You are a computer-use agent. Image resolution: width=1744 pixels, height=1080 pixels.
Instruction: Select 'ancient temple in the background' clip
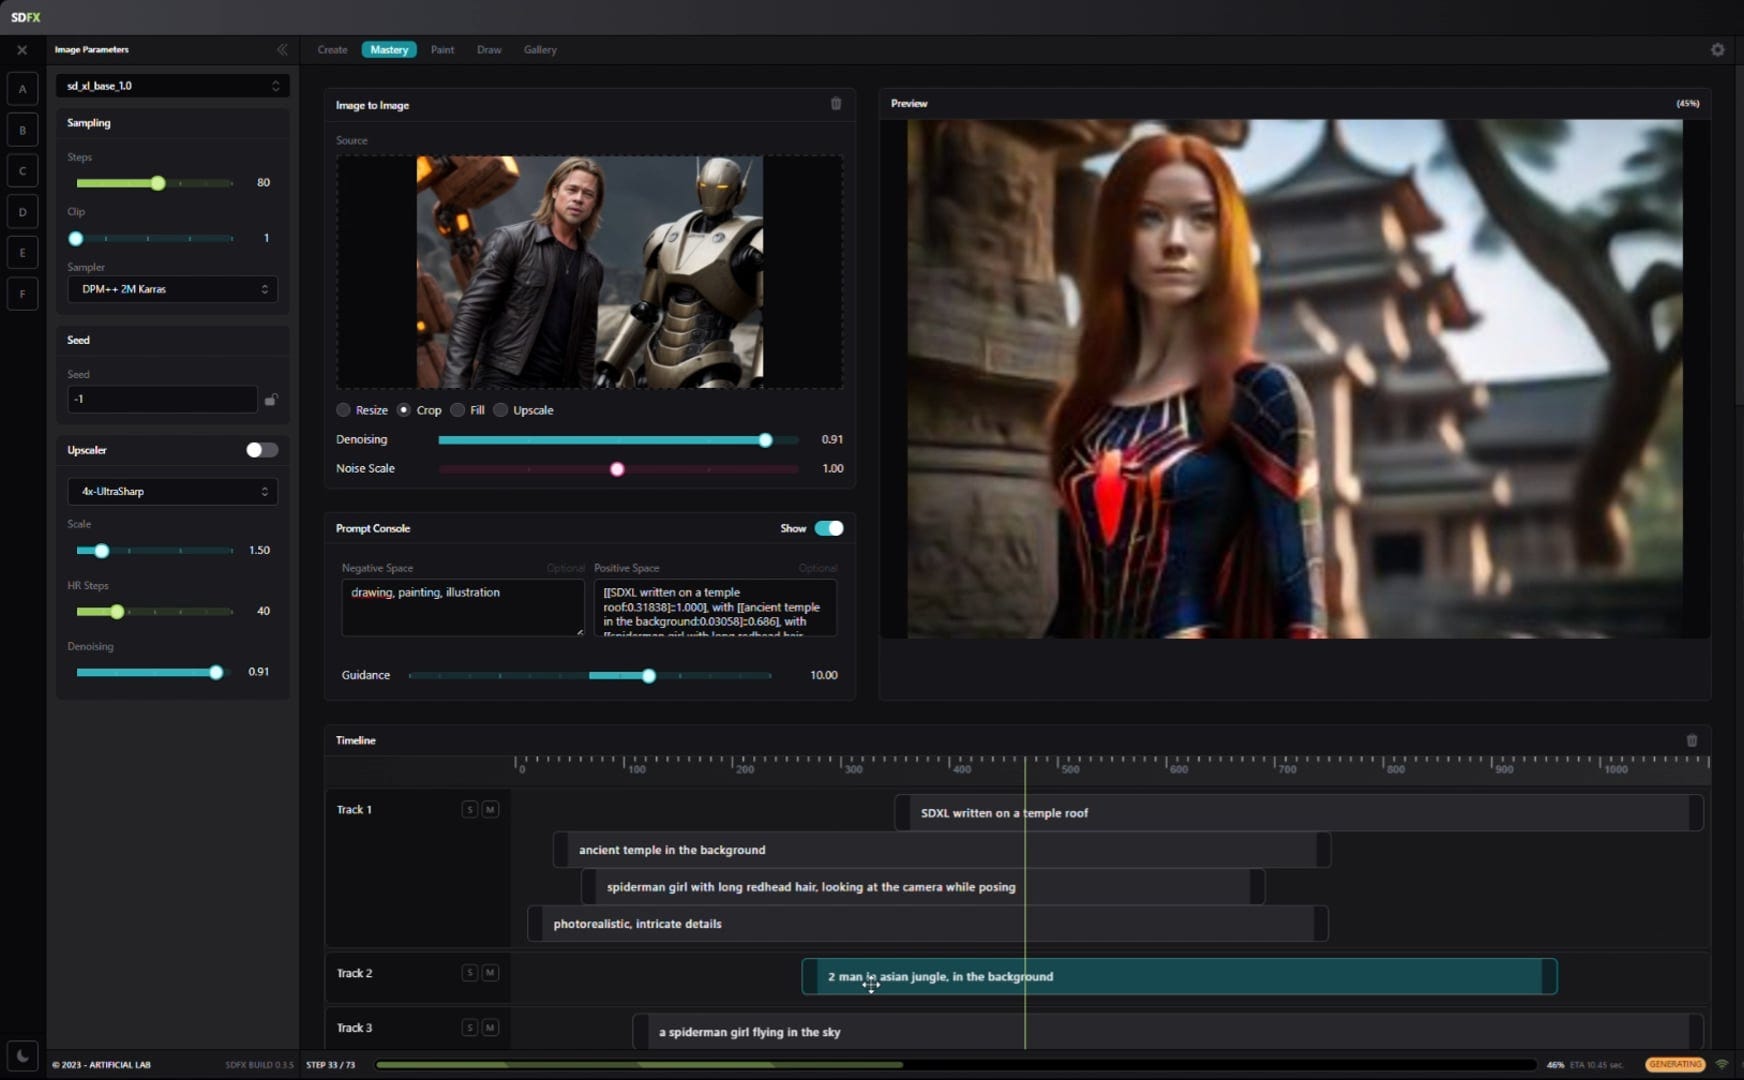pos(942,850)
